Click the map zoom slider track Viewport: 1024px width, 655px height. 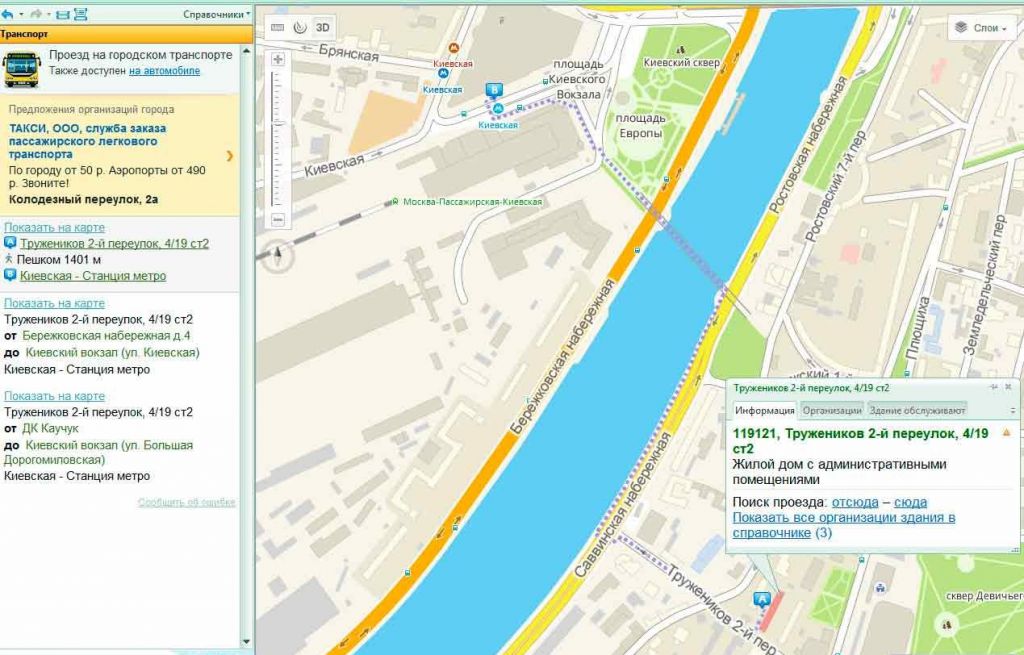278,139
